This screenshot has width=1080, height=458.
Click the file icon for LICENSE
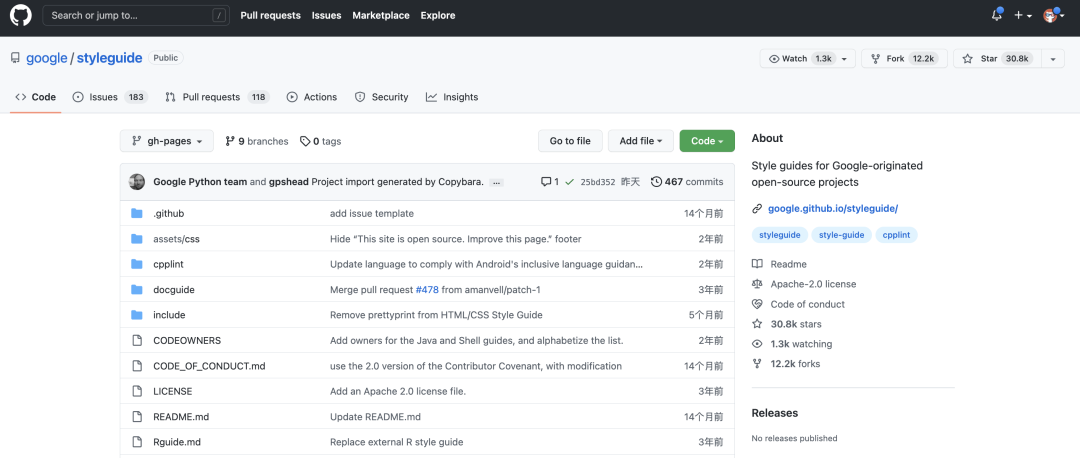pyautogui.click(x=136, y=391)
